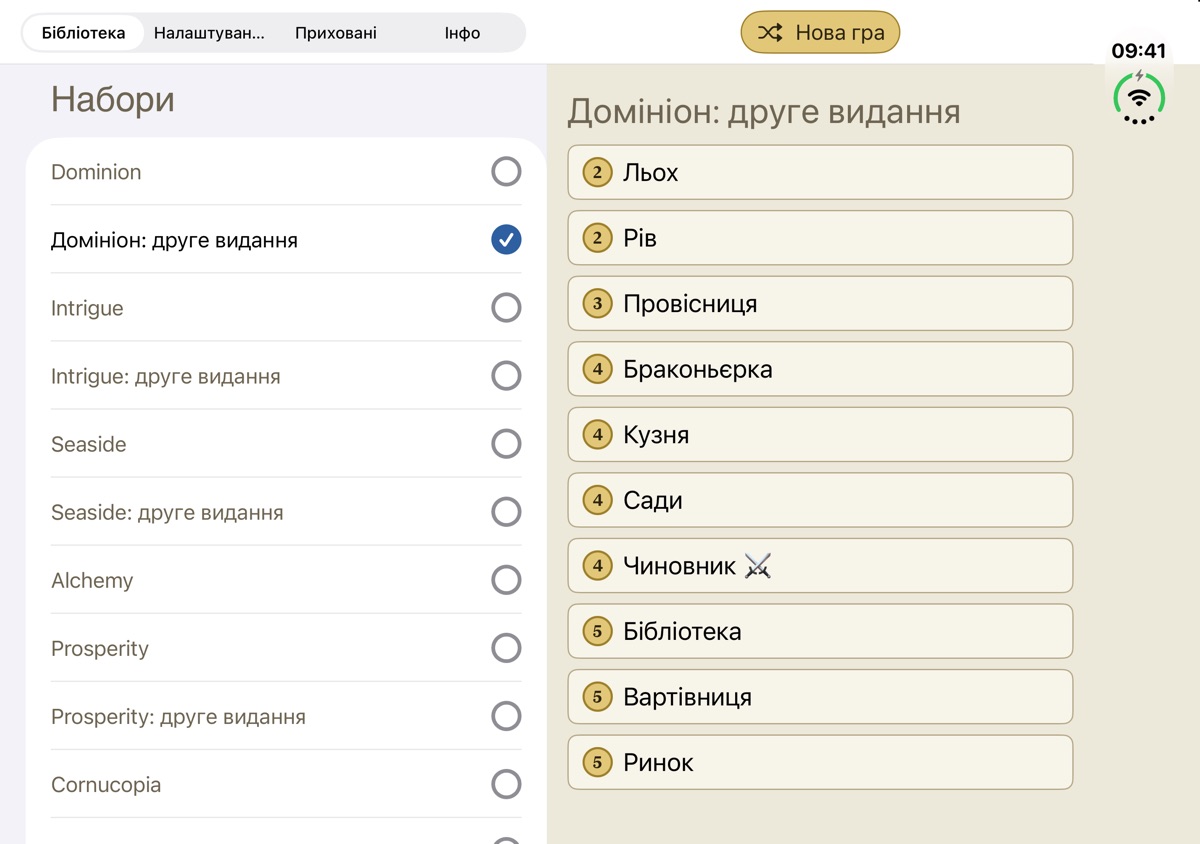This screenshot has height=844, width=1200.
Task: Click the shuffle icon in Нова гра button
Action: click(x=770, y=33)
